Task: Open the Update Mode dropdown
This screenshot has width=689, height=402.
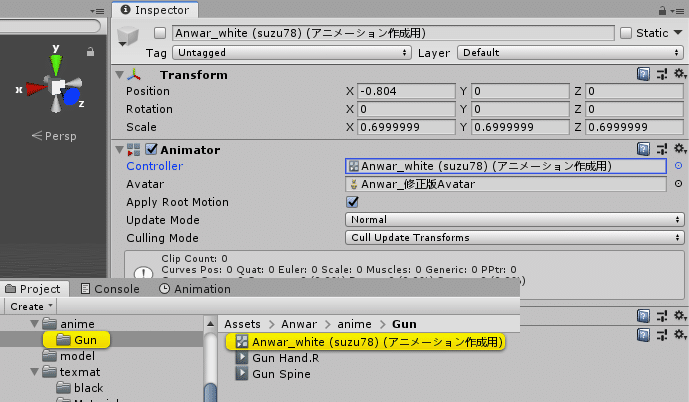Action: pos(515,220)
